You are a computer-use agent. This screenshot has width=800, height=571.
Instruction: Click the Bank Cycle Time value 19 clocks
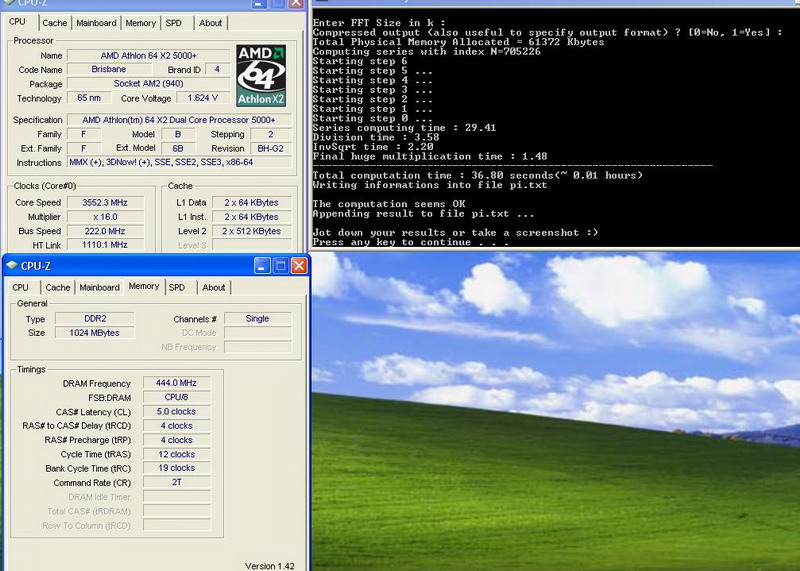point(177,468)
